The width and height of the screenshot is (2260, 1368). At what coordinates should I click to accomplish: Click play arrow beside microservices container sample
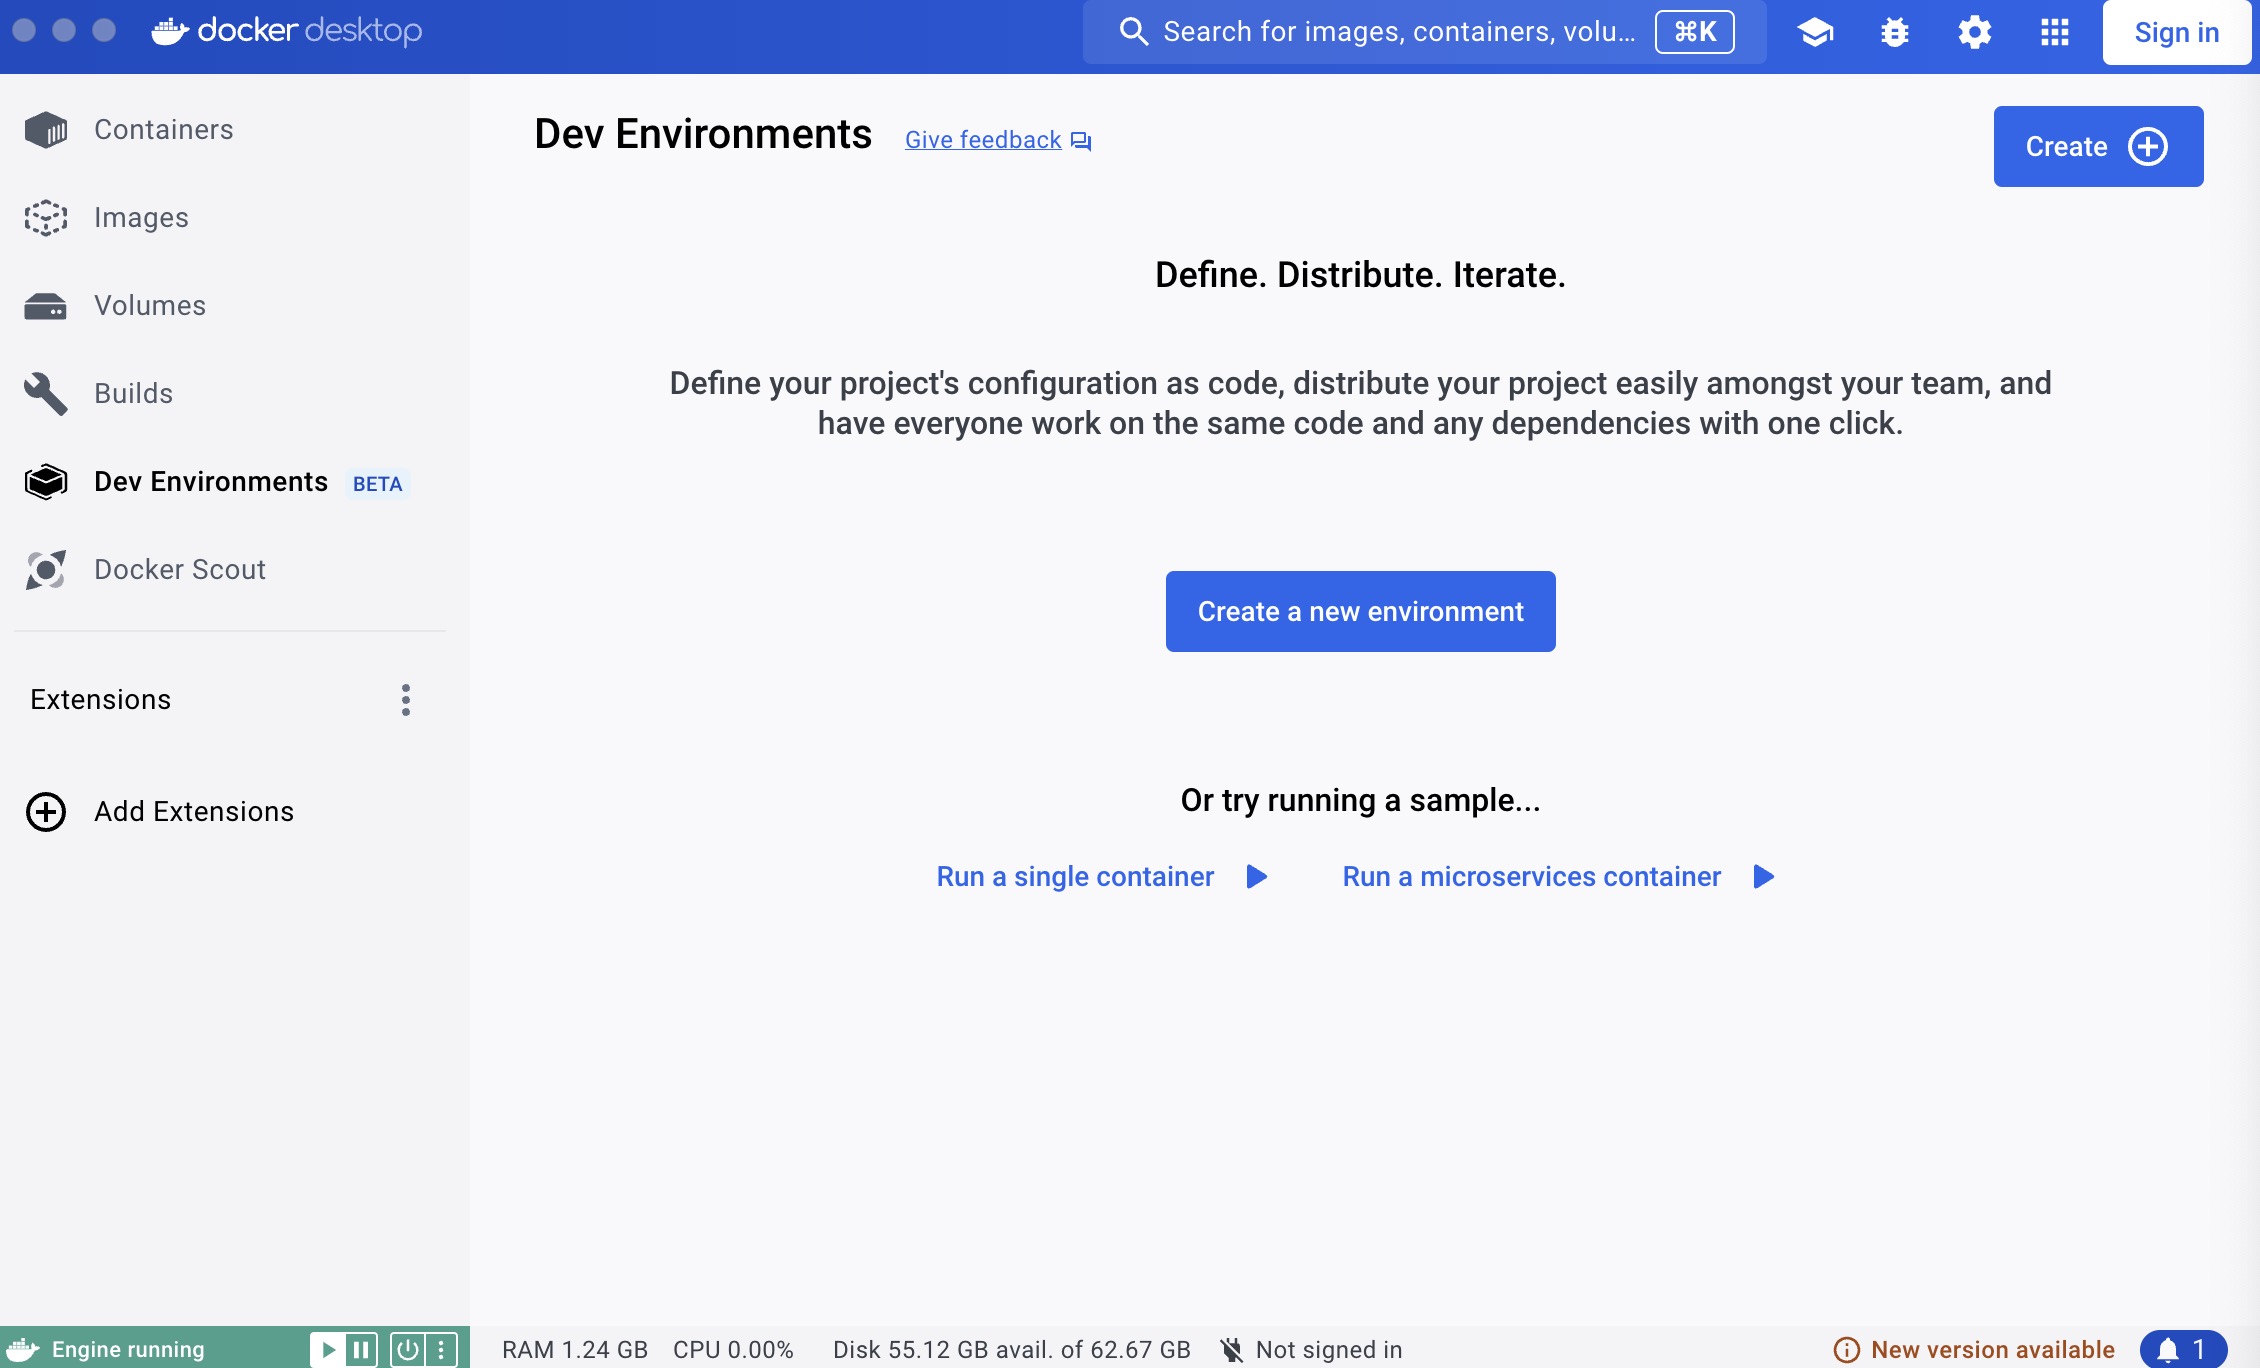[1764, 877]
